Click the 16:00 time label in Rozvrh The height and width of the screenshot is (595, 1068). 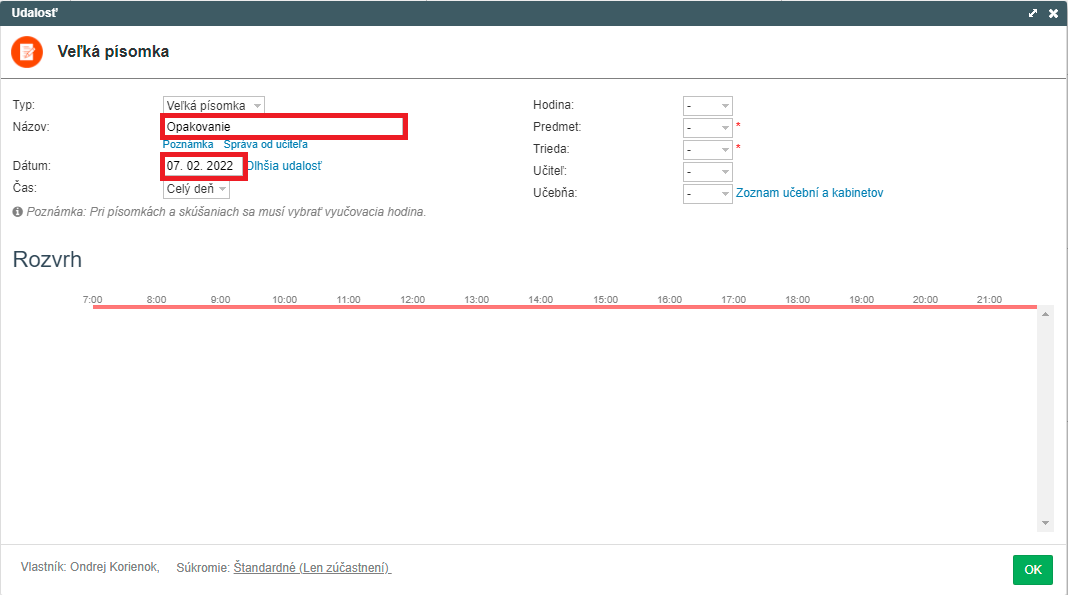pyautogui.click(x=670, y=300)
